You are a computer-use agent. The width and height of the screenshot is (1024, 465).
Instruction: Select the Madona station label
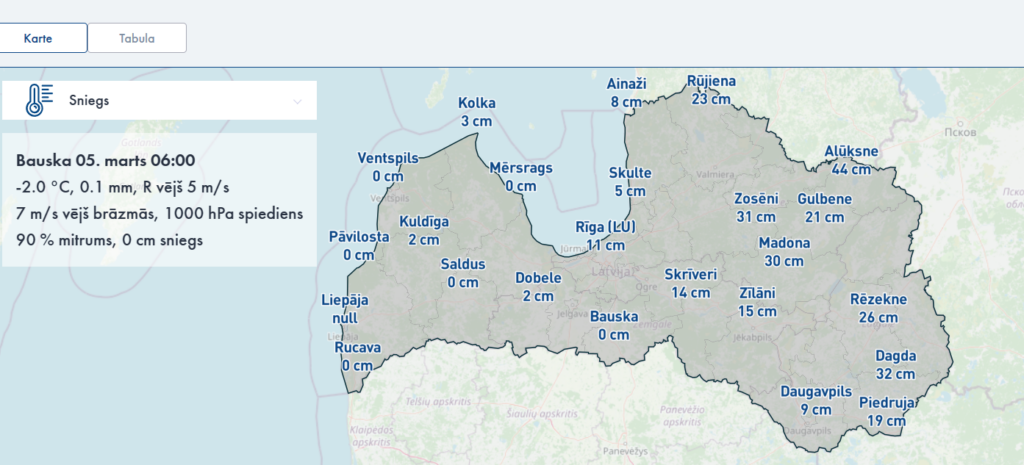click(x=784, y=252)
